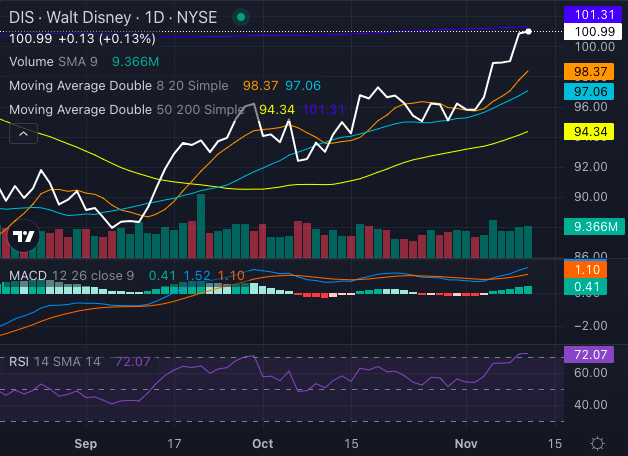
Task: Click the 72.07 RSI value label
Action: click(594, 355)
